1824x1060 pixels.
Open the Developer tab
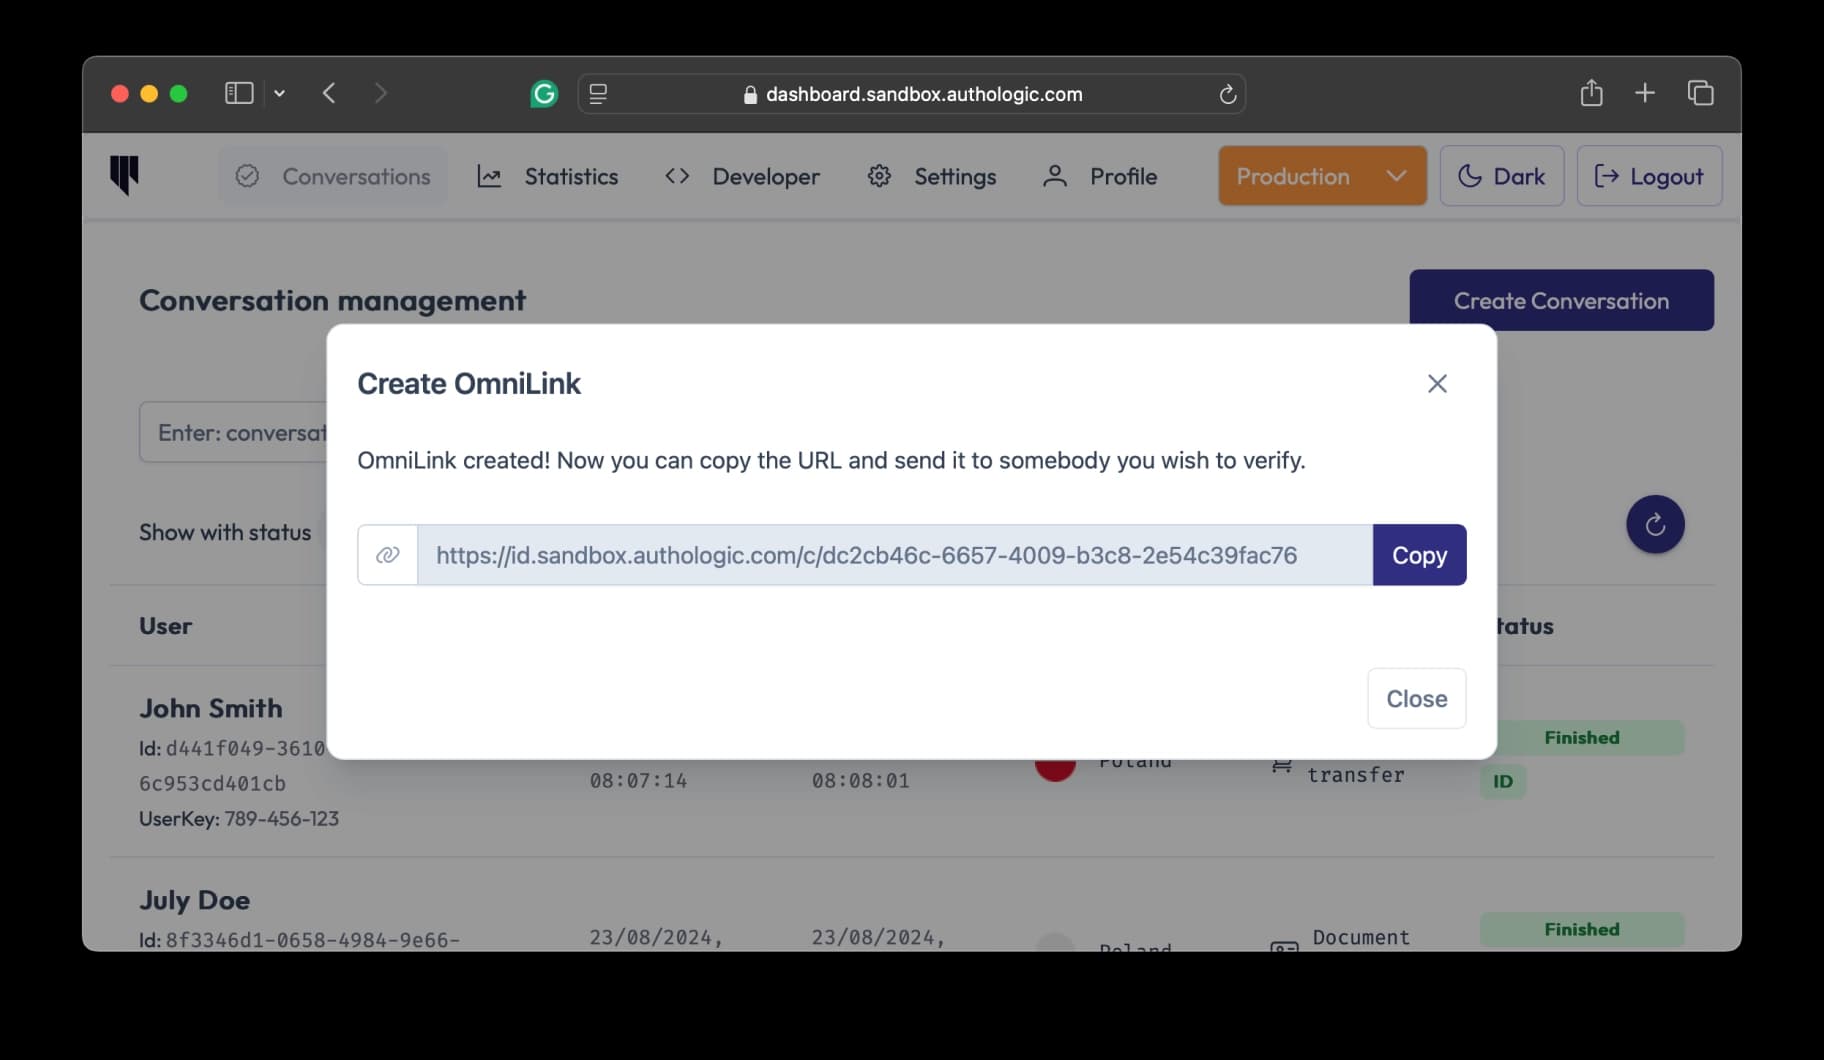[x=742, y=176]
